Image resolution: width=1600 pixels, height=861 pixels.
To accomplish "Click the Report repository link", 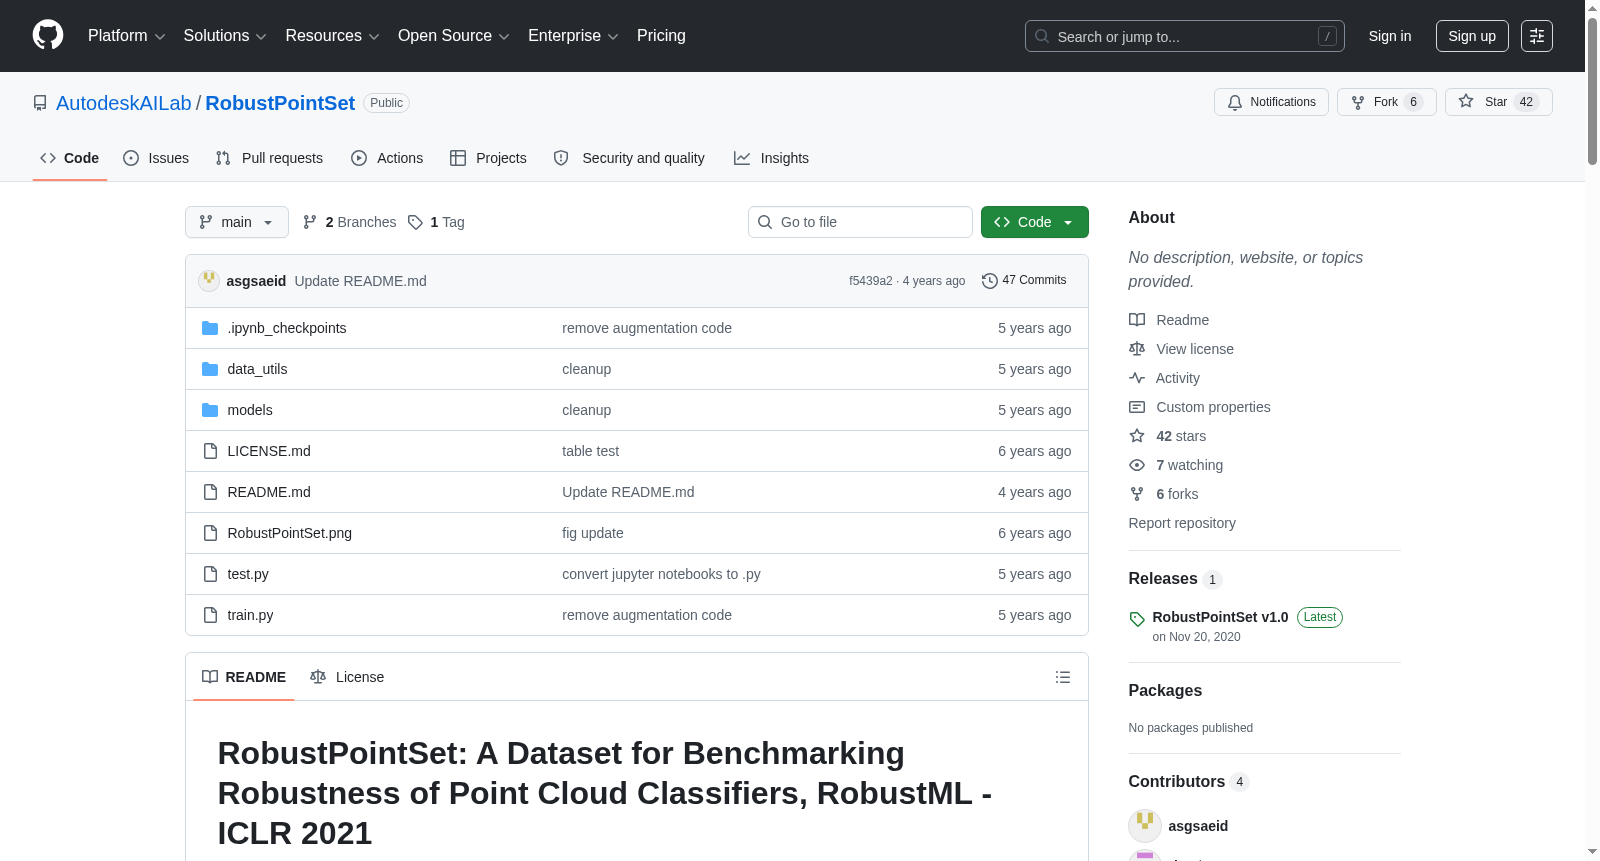I will 1182,523.
